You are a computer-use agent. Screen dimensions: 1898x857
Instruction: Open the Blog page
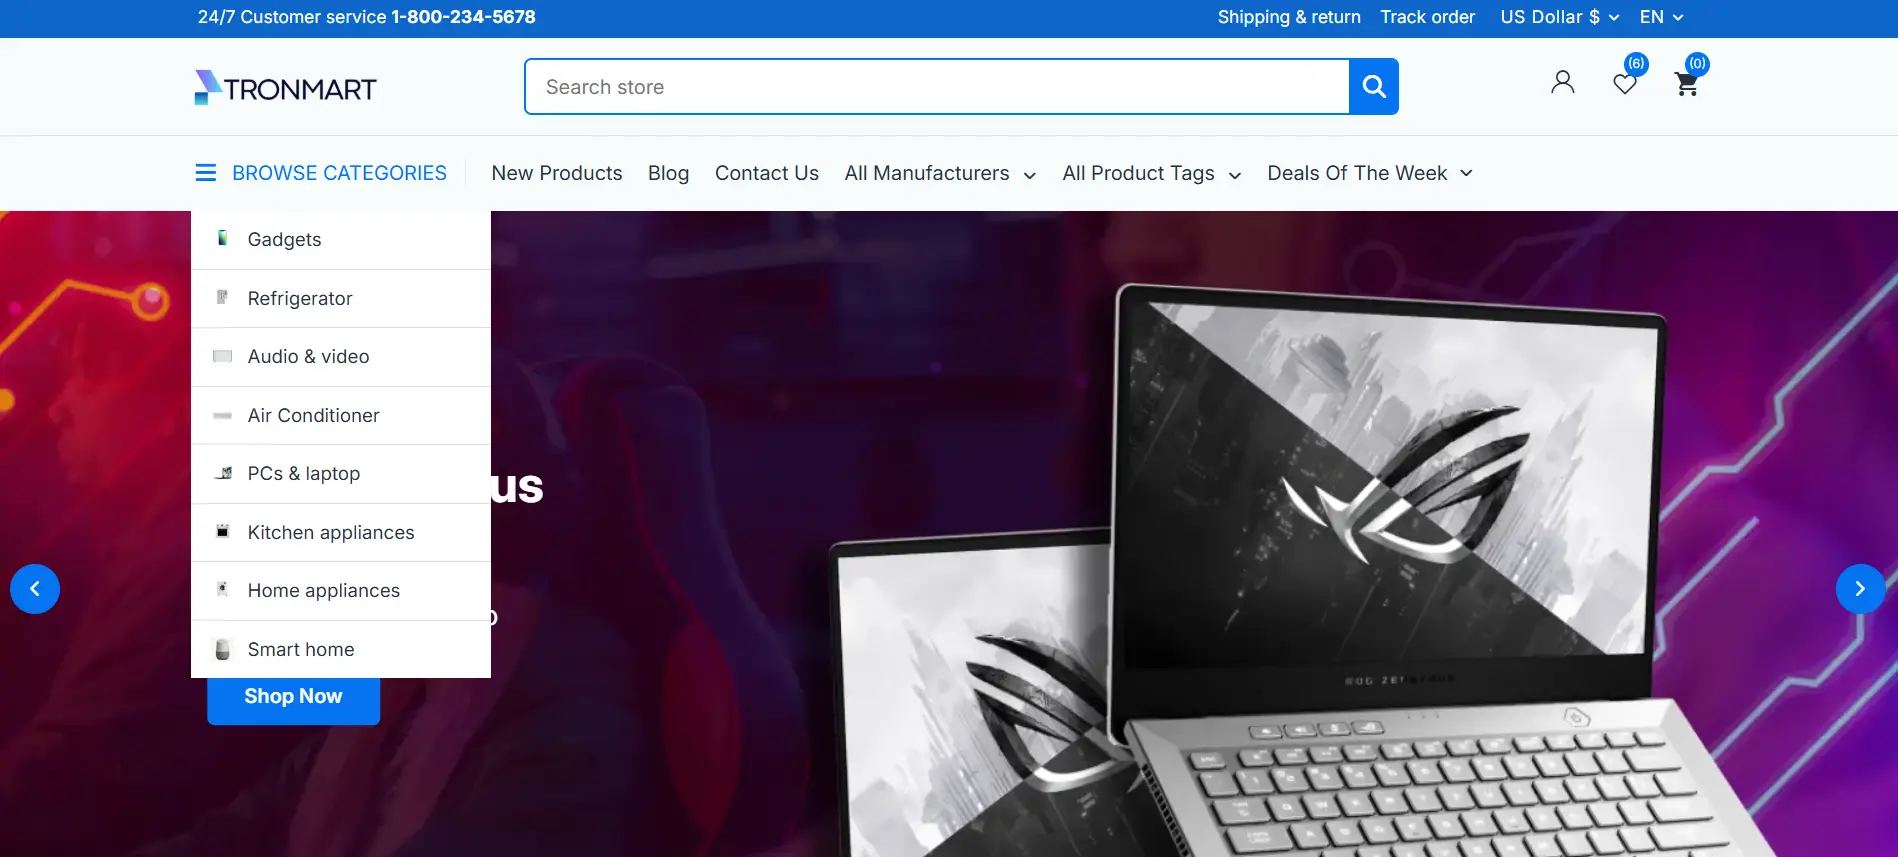(668, 173)
